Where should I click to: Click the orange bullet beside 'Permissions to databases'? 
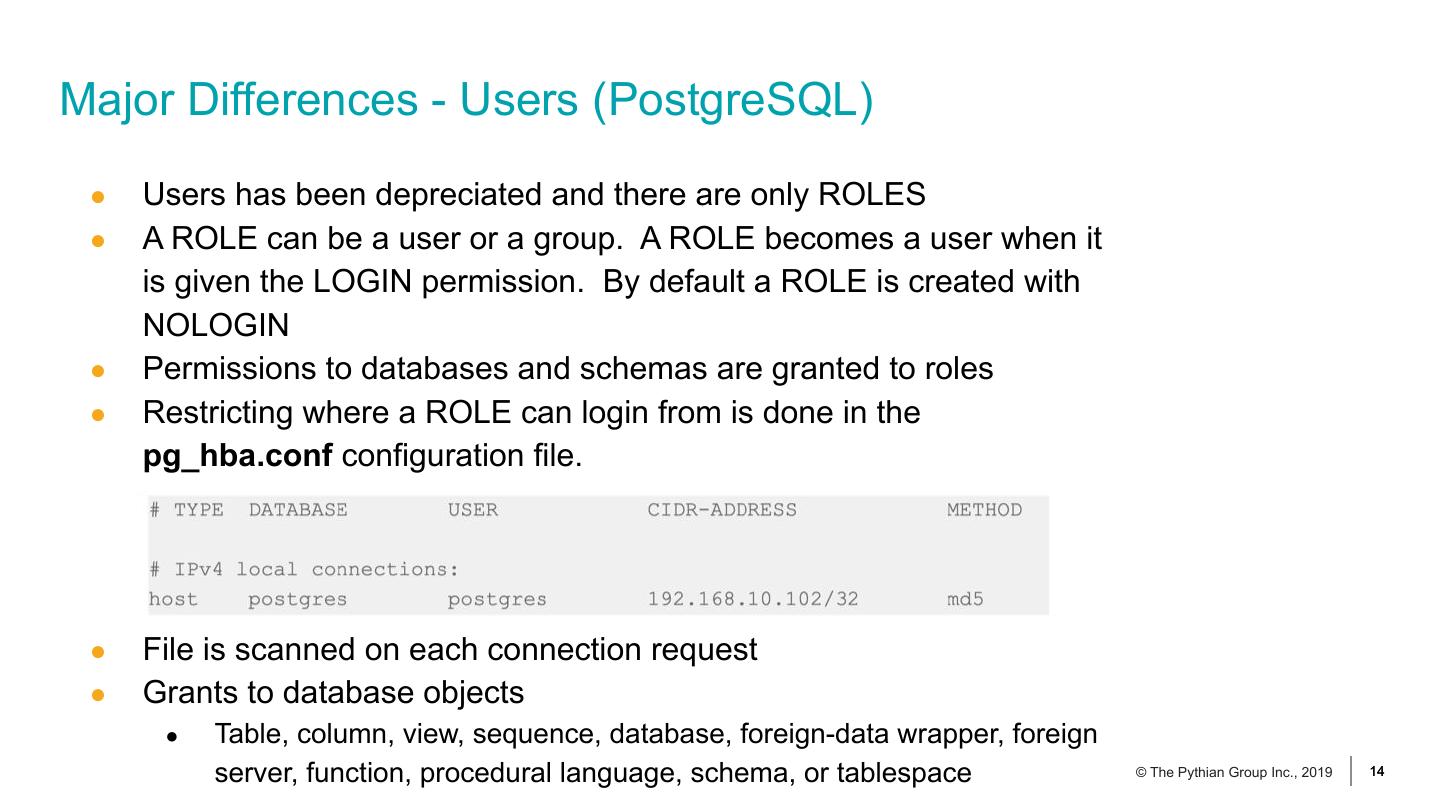pyautogui.click(x=98, y=371)
